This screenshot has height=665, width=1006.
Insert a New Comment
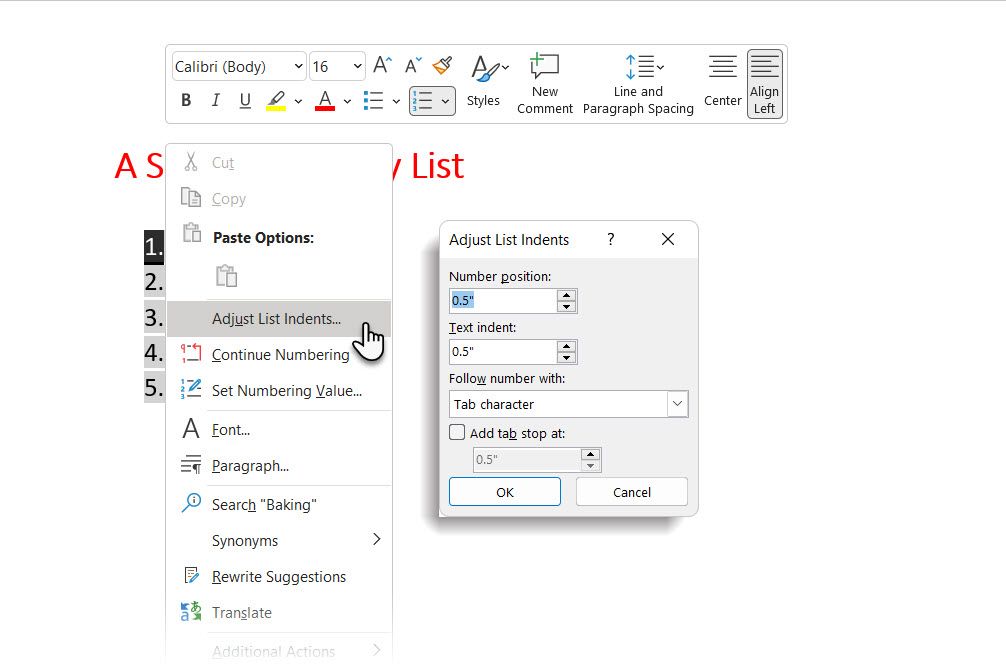click(x=545, y=84)
